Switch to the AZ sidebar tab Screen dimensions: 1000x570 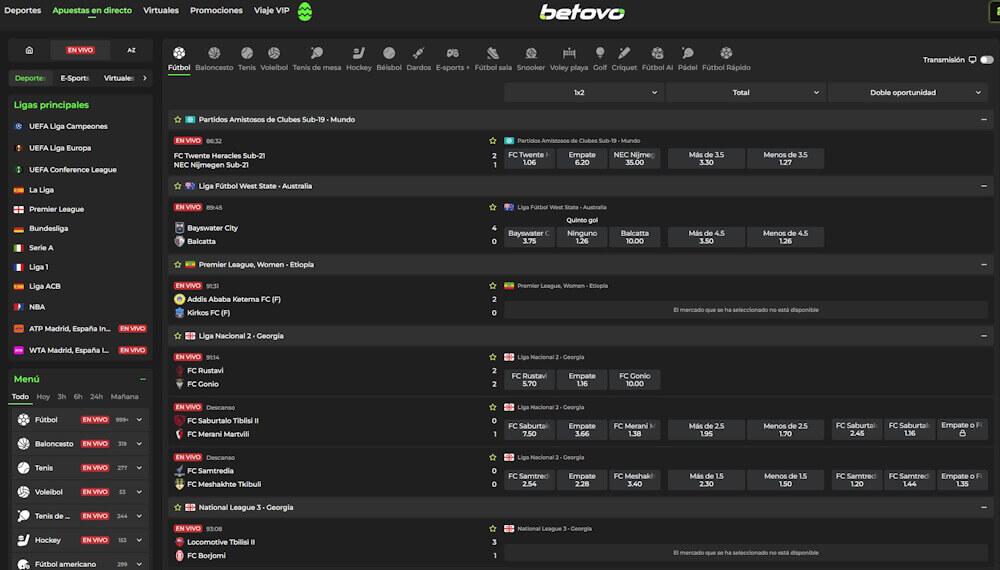pyautogui.click(x=131, y=50)
